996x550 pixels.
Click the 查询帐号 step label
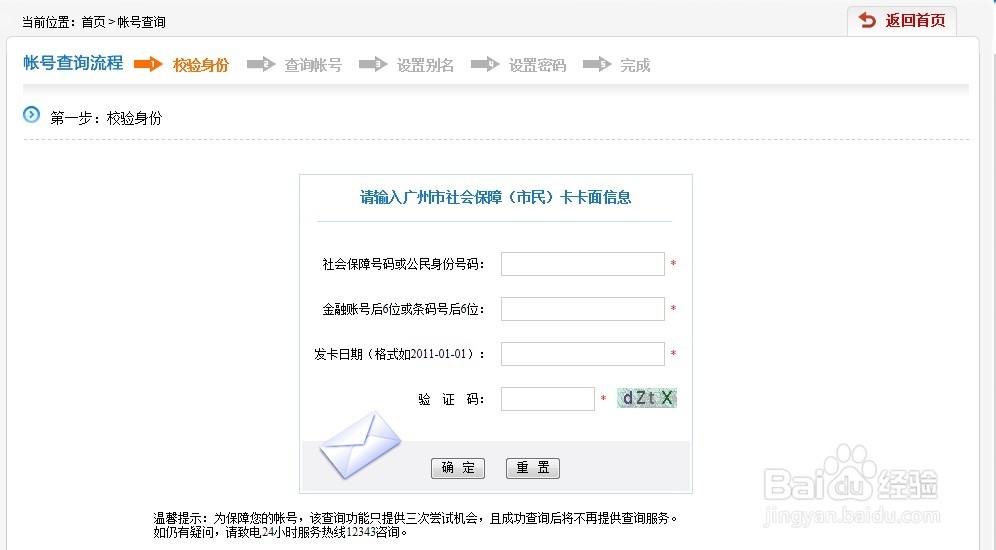coord(313,65)
